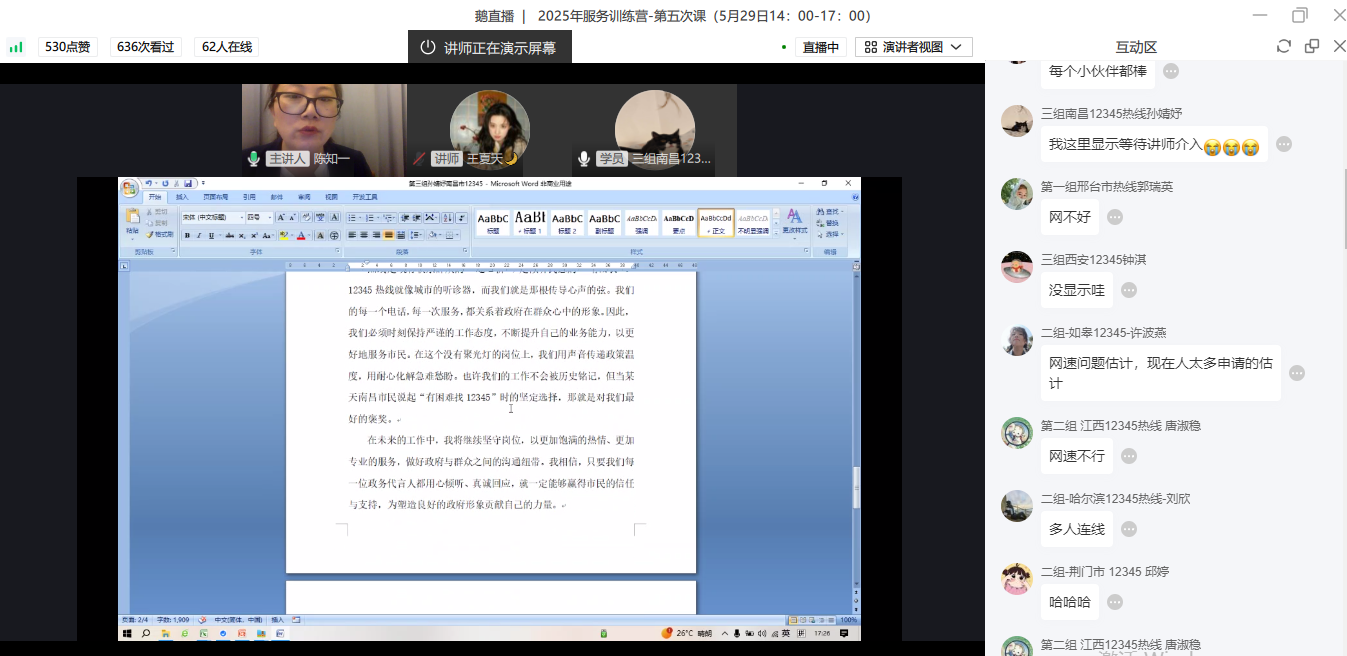The image size is (1347, 656).
Task: Toggle the muted microphone icon for 王夏天
Action: (419, 159)
